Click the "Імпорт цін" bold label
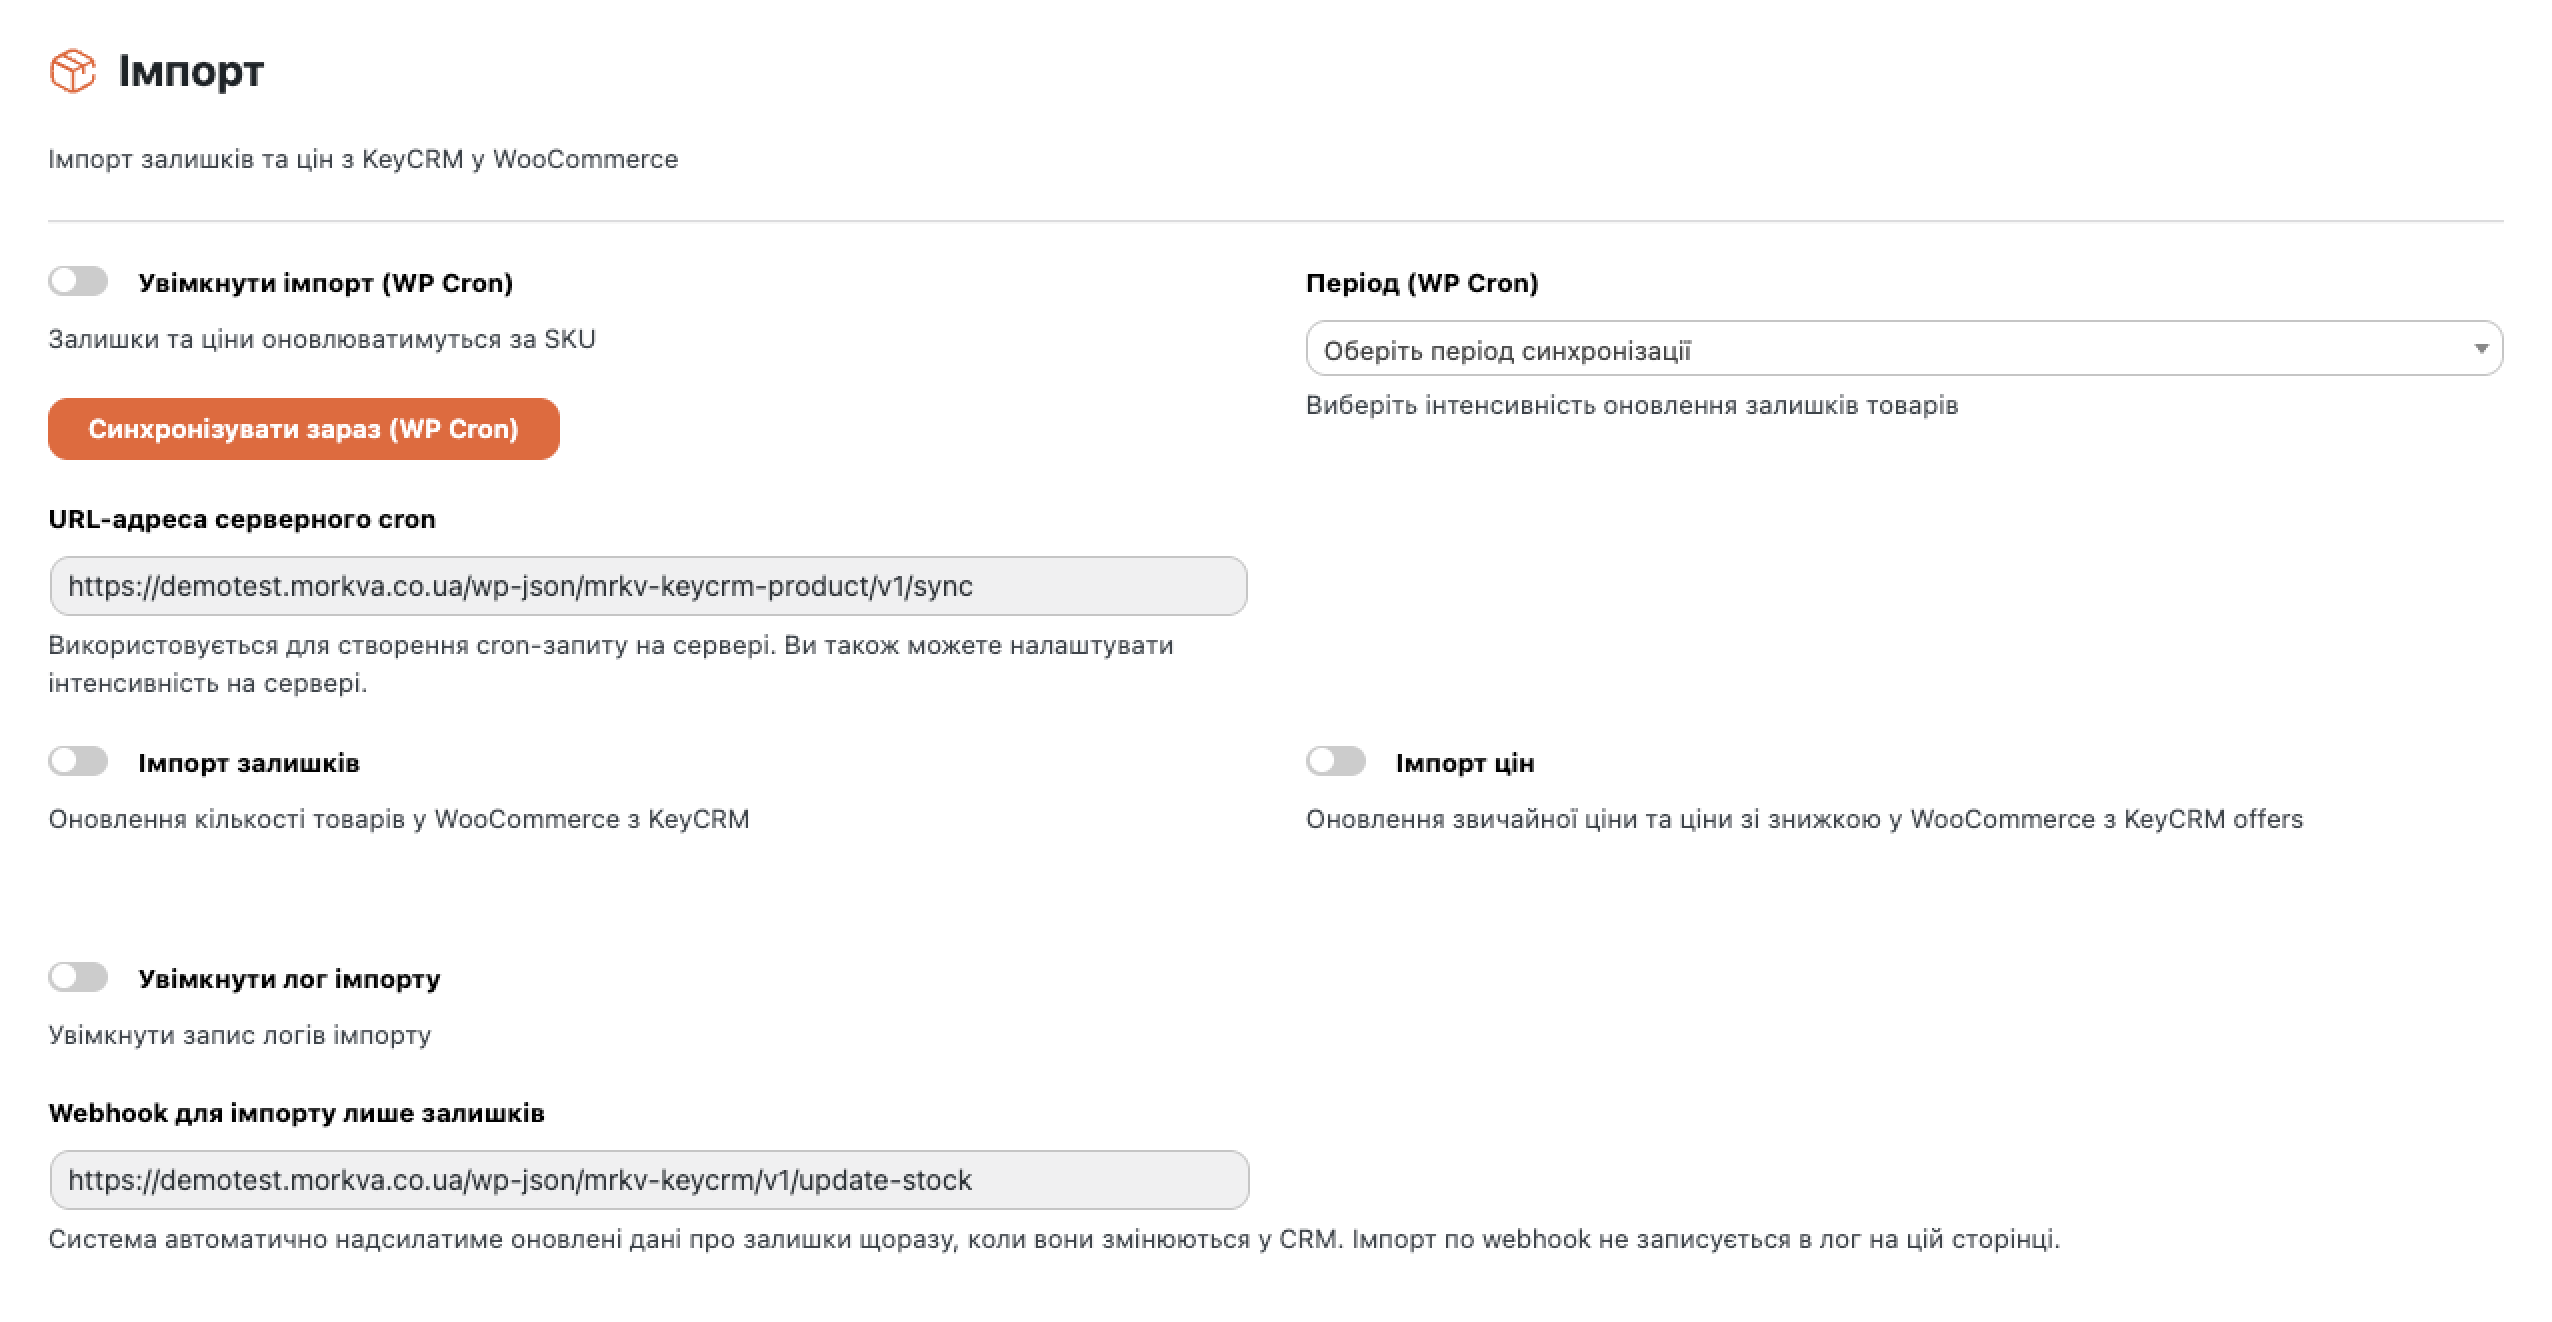The image size is (2552, 1322). tap(1465, 763)
